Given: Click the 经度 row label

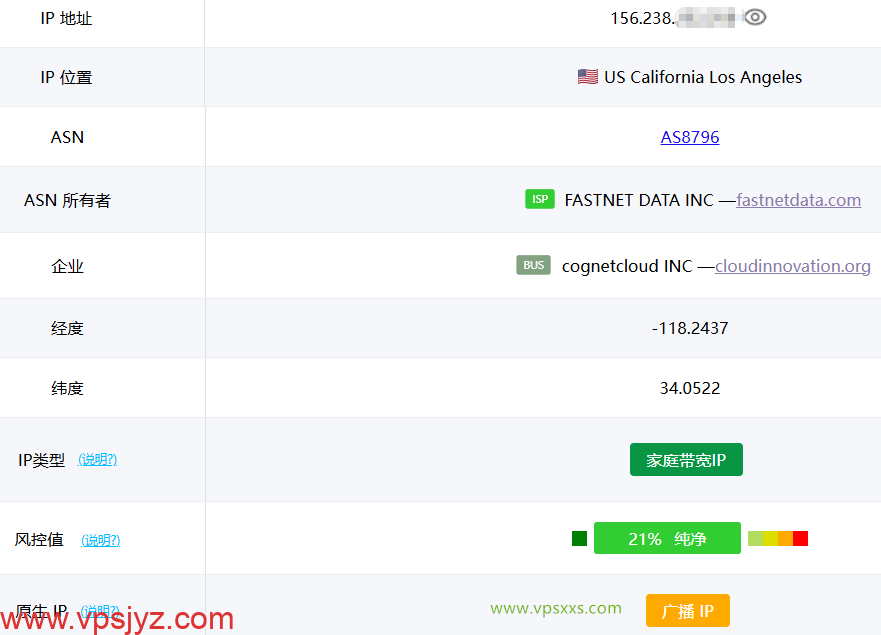Looking at the screenshot, I should (67, 328).
